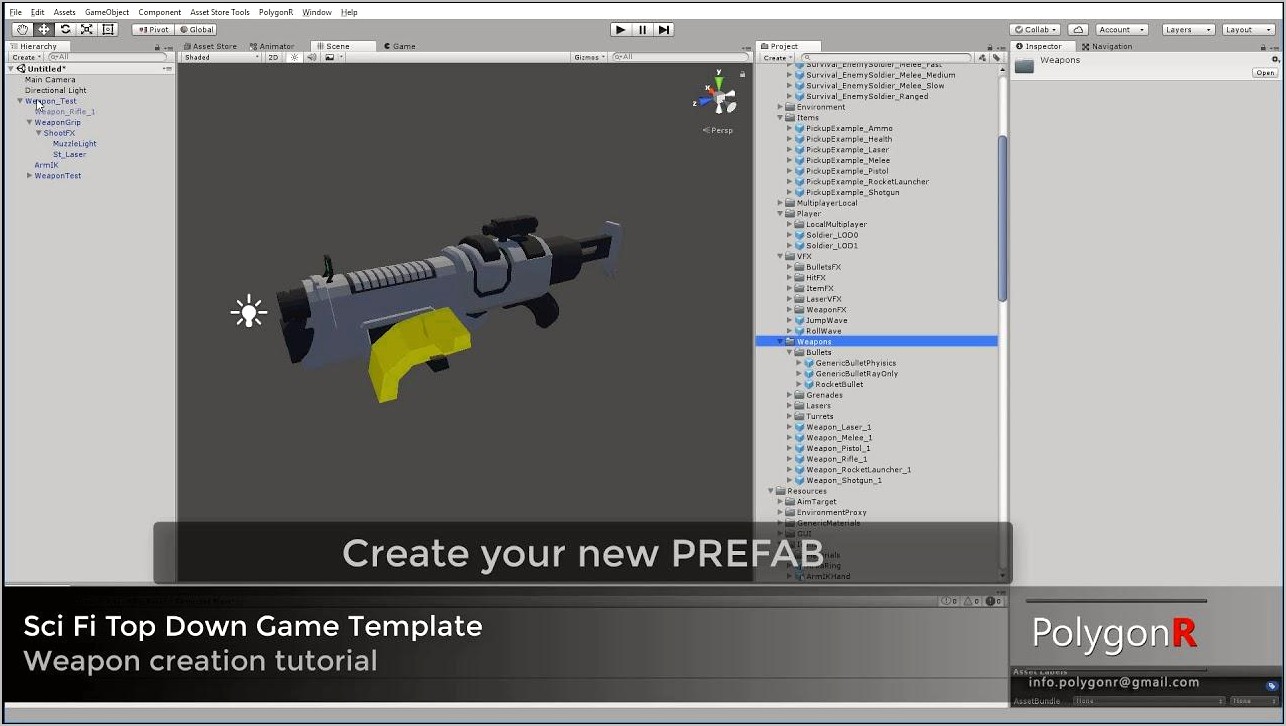Click the scene orientation gizmo

pos(717,95)
